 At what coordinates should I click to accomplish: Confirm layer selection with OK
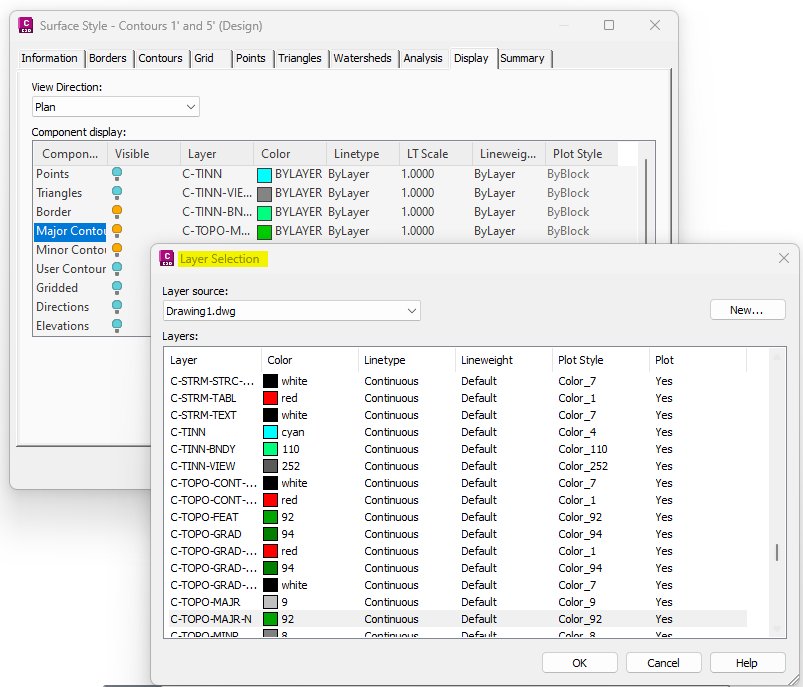point(579,662)
